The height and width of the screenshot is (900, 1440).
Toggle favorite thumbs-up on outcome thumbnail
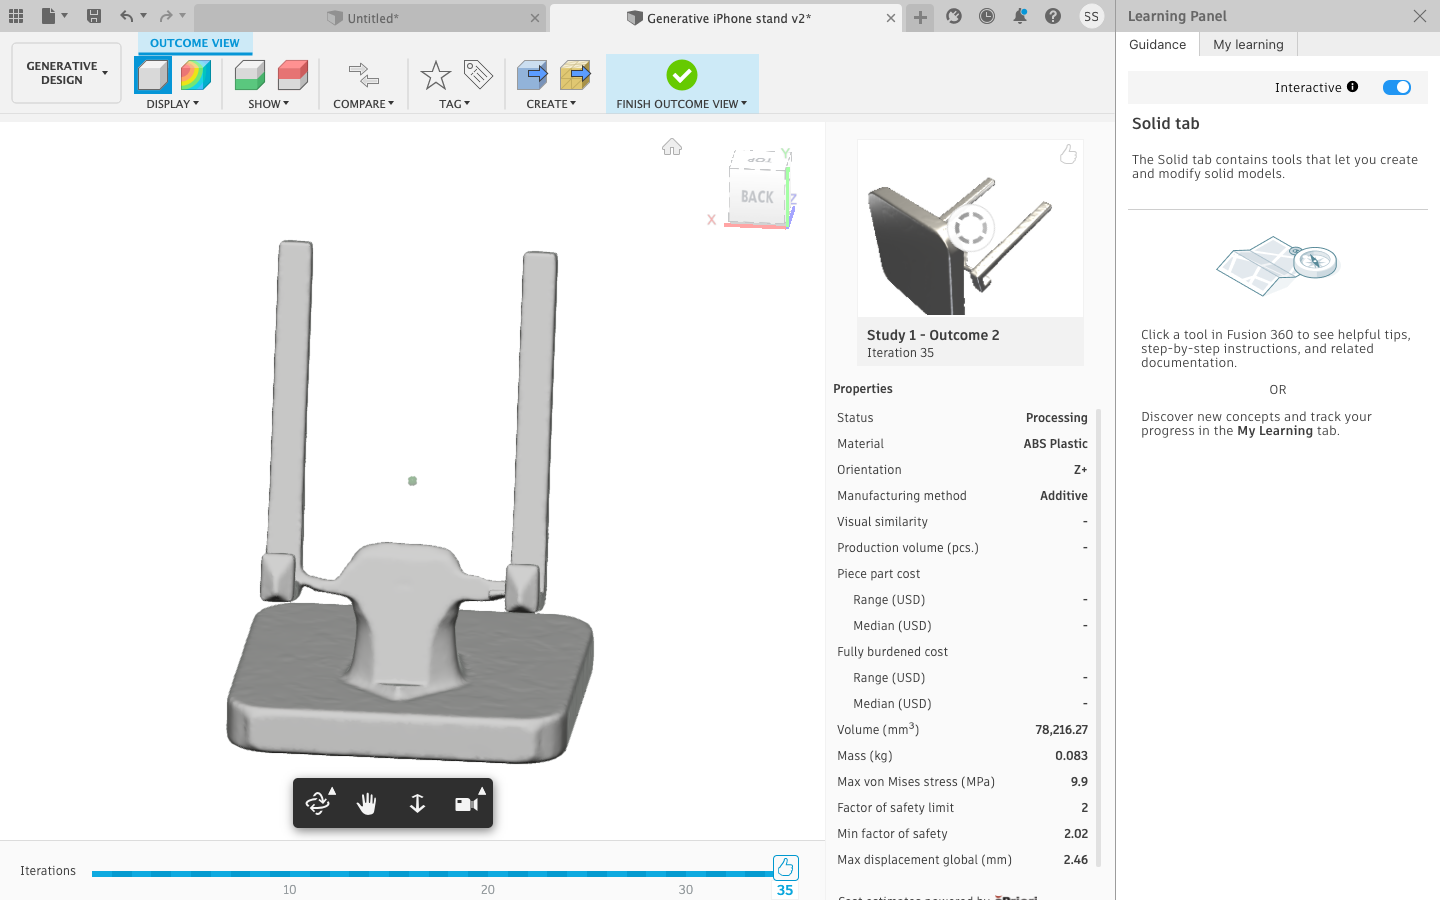pos(1068,154)
